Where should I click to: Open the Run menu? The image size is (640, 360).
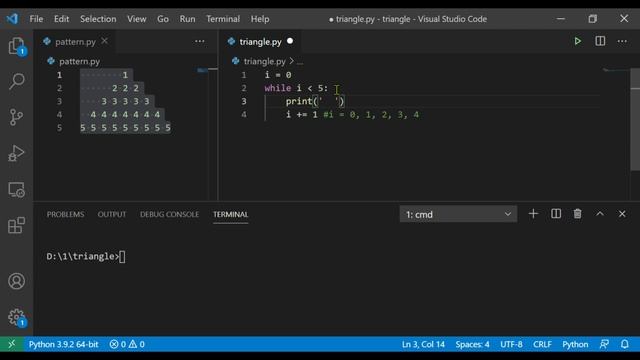click(x=187, y=19)
